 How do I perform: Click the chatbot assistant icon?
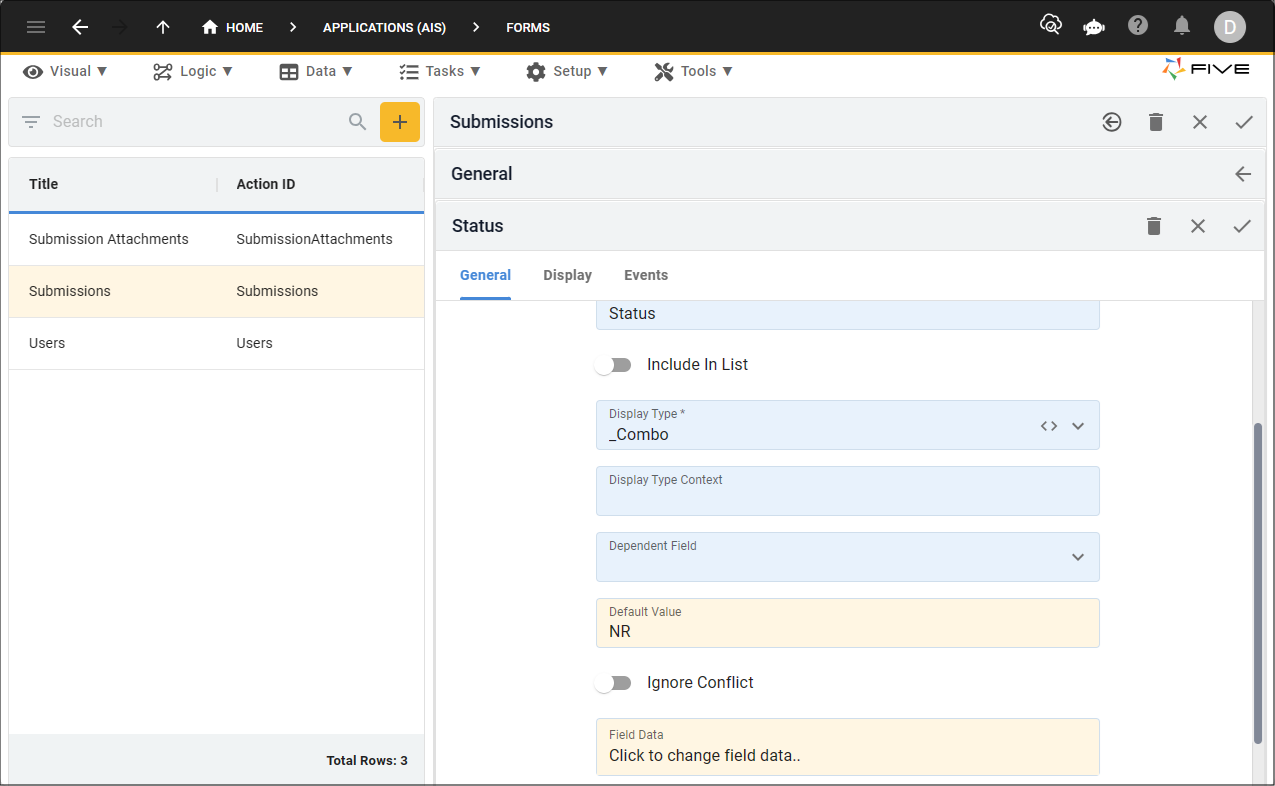click(1094, 27)
